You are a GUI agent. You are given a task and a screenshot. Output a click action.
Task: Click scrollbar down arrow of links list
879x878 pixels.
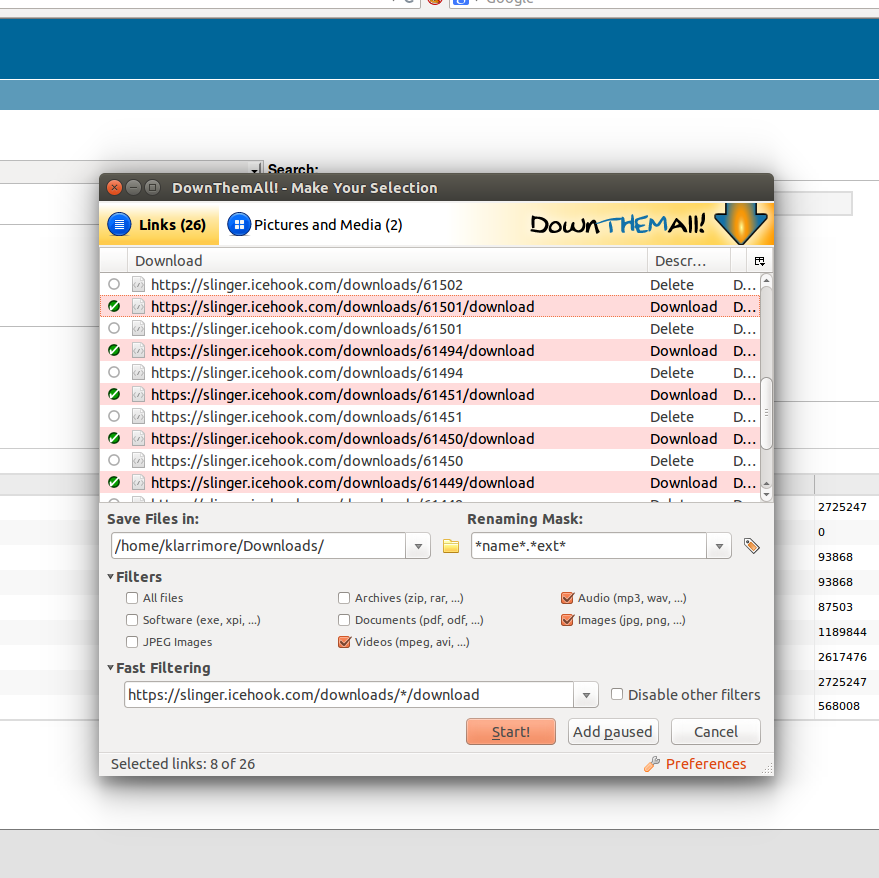click(766, 495)
